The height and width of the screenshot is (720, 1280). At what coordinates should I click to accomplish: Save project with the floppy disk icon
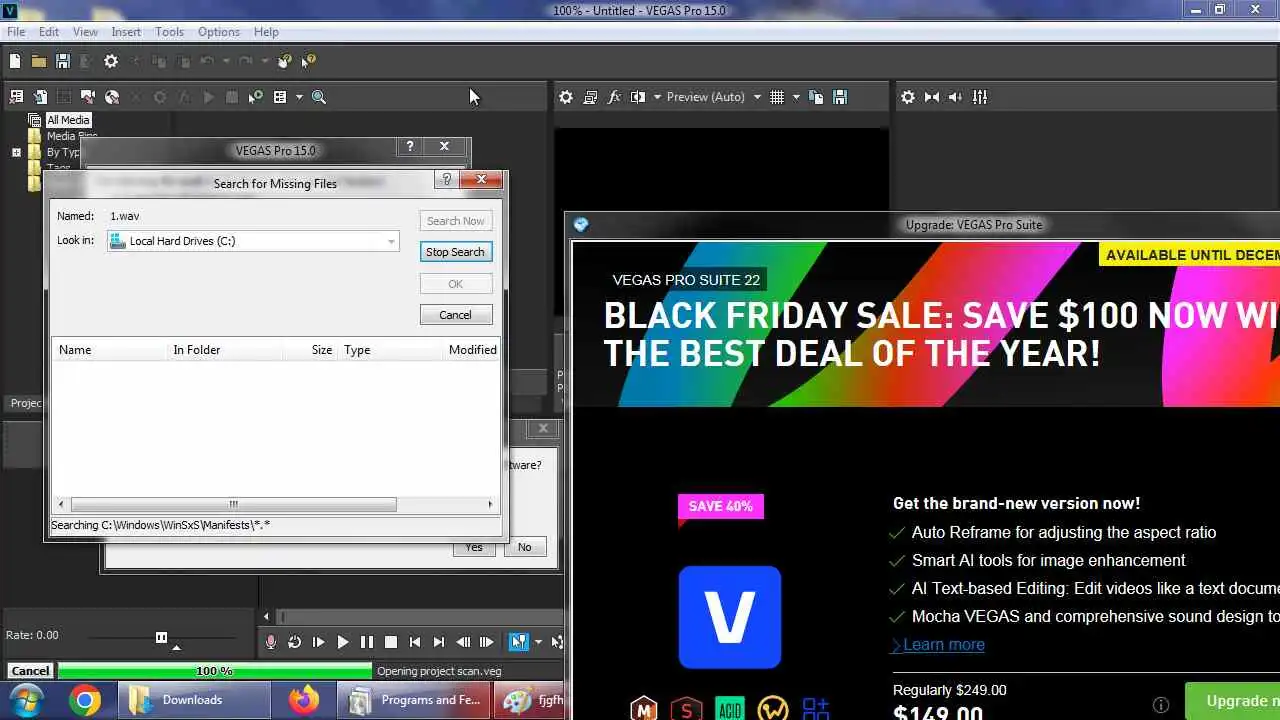point(62,61)
